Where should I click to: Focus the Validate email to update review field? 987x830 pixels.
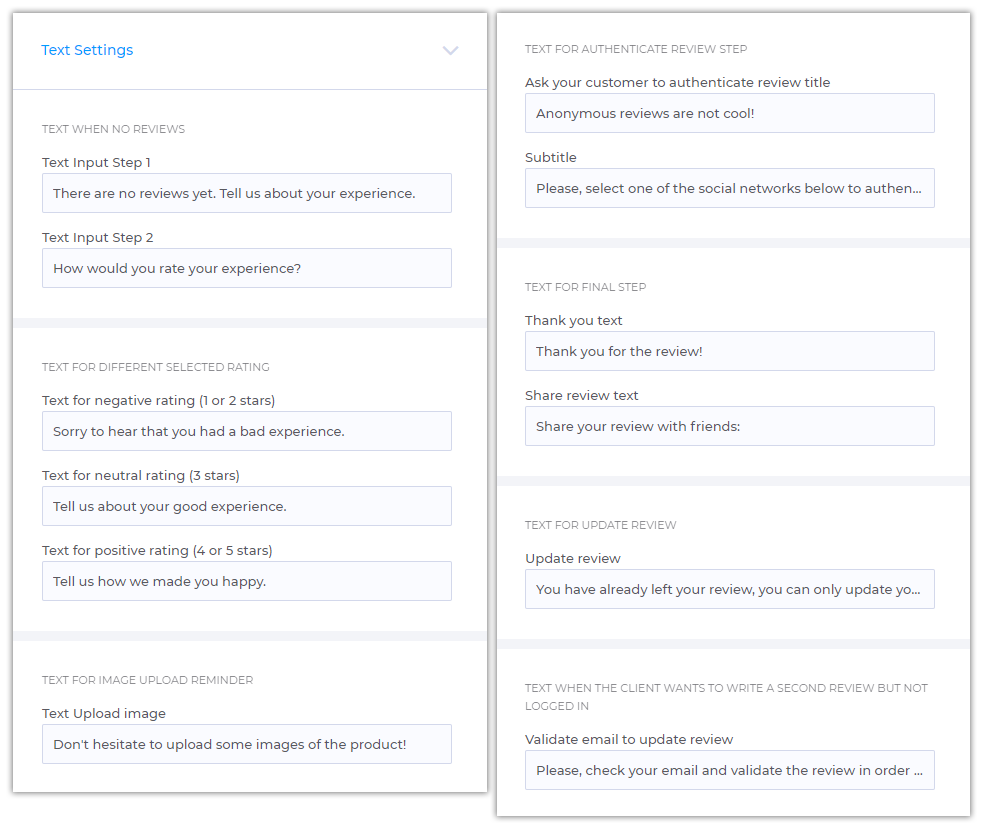tap(730, 770)
